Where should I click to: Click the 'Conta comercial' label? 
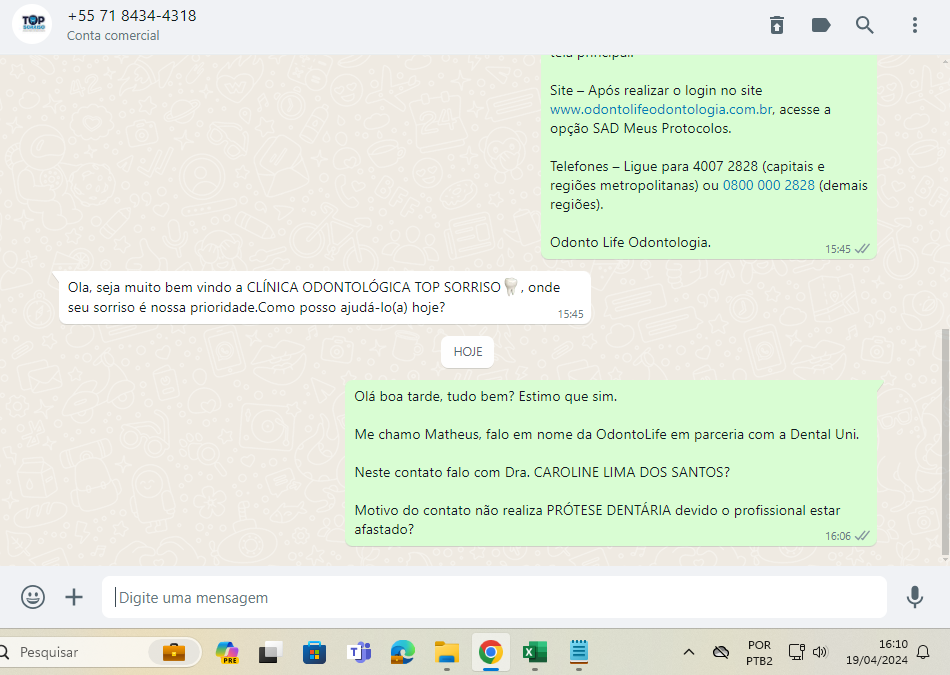(x=113, y=36)
